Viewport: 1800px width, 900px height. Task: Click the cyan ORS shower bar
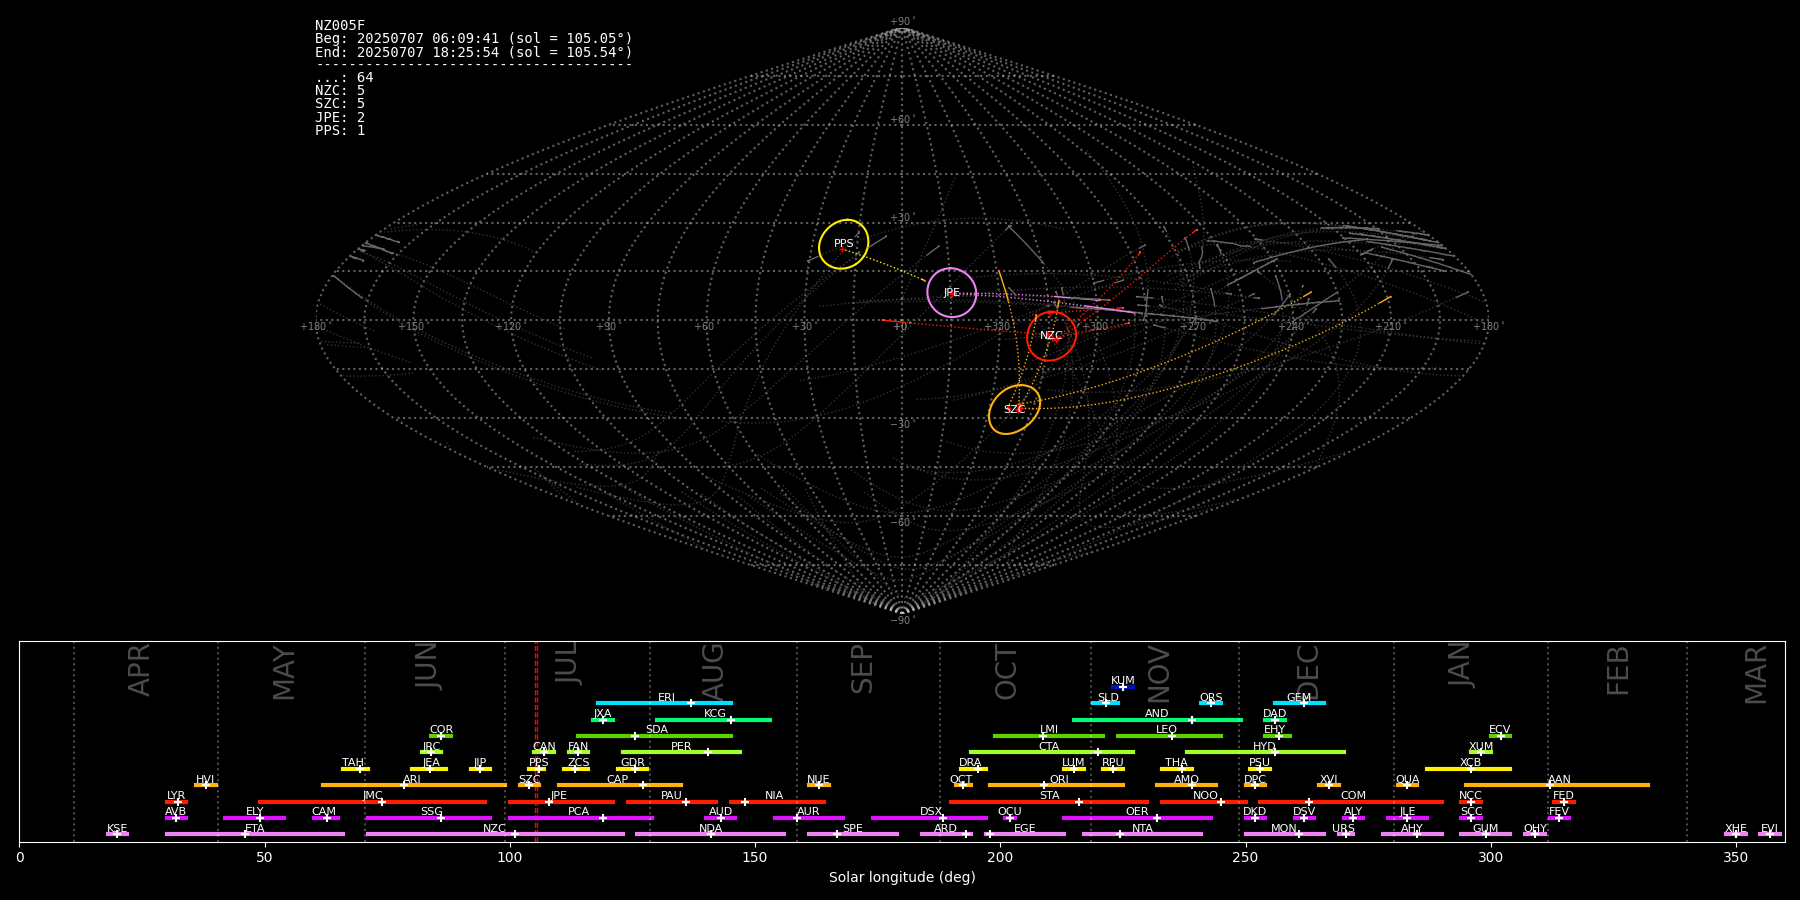click(1211, 703)
